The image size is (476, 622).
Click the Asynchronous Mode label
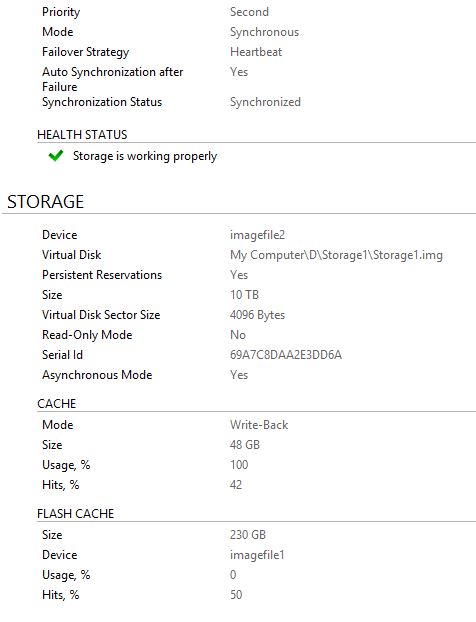point(97,375)
